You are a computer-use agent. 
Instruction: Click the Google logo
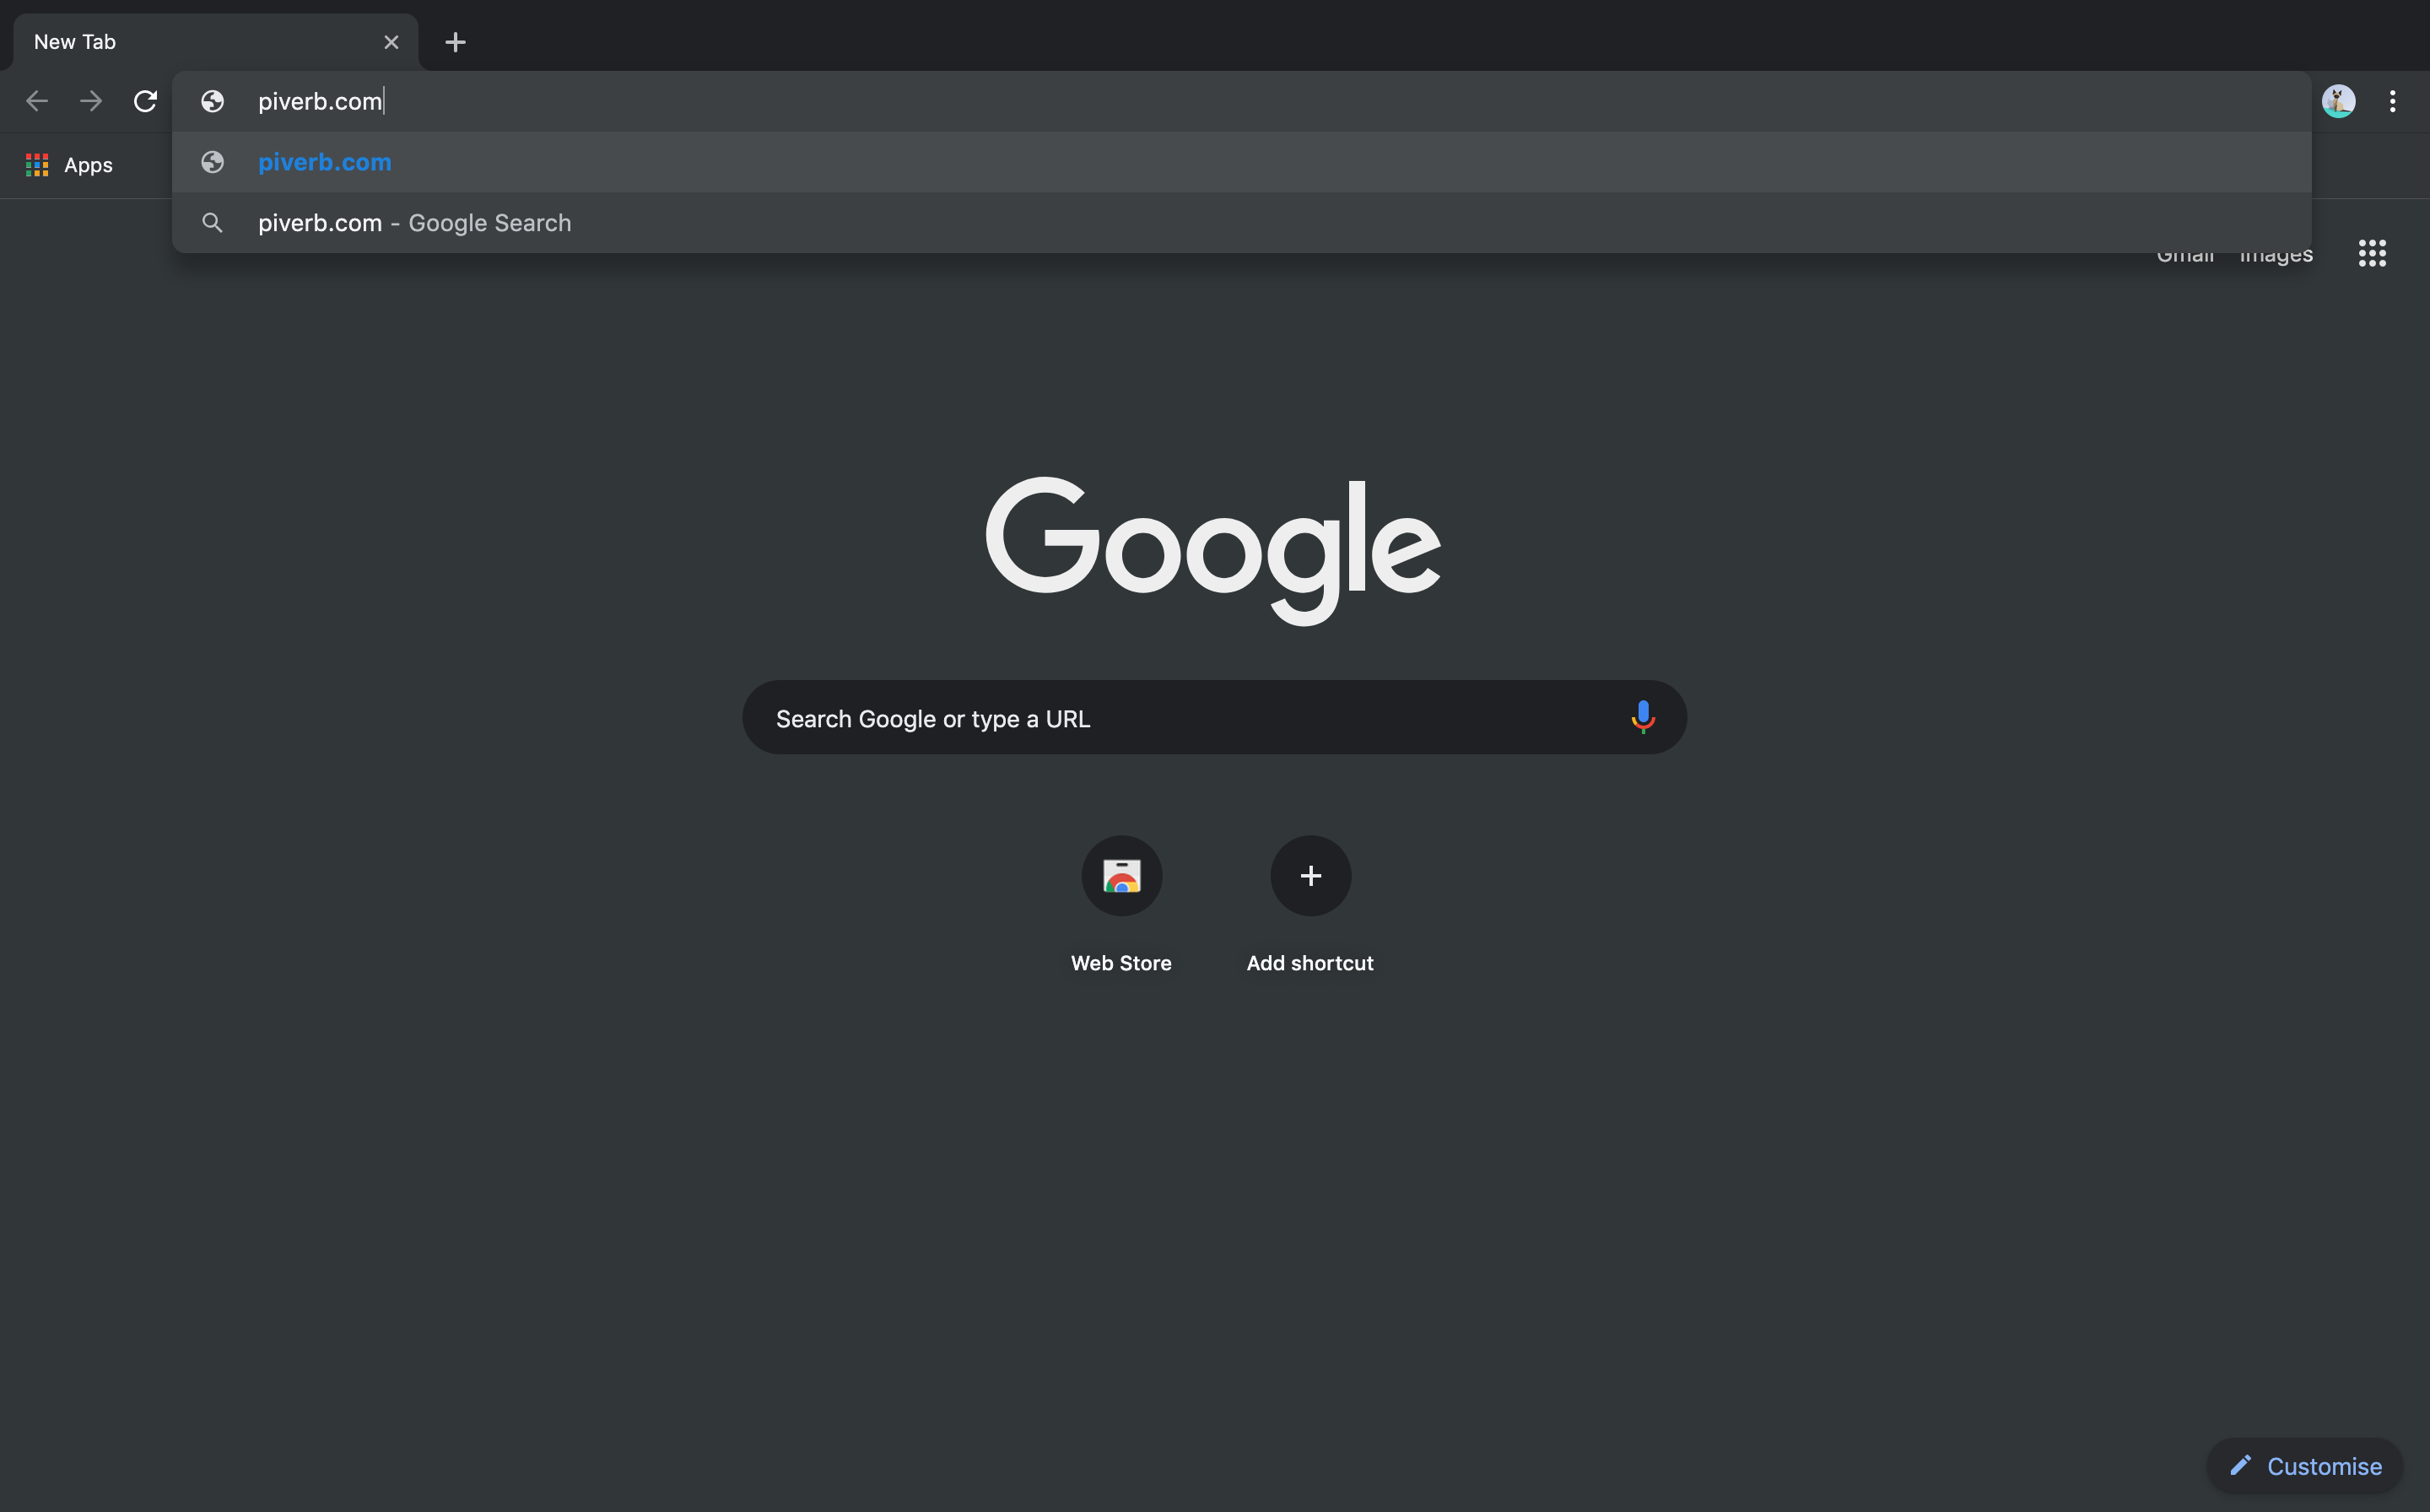pos(1213,550)
